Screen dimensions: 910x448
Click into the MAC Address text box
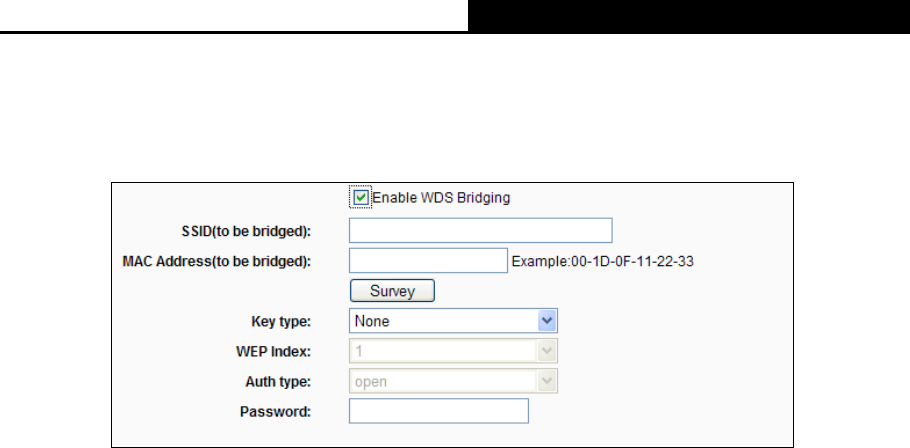(429, 262)
